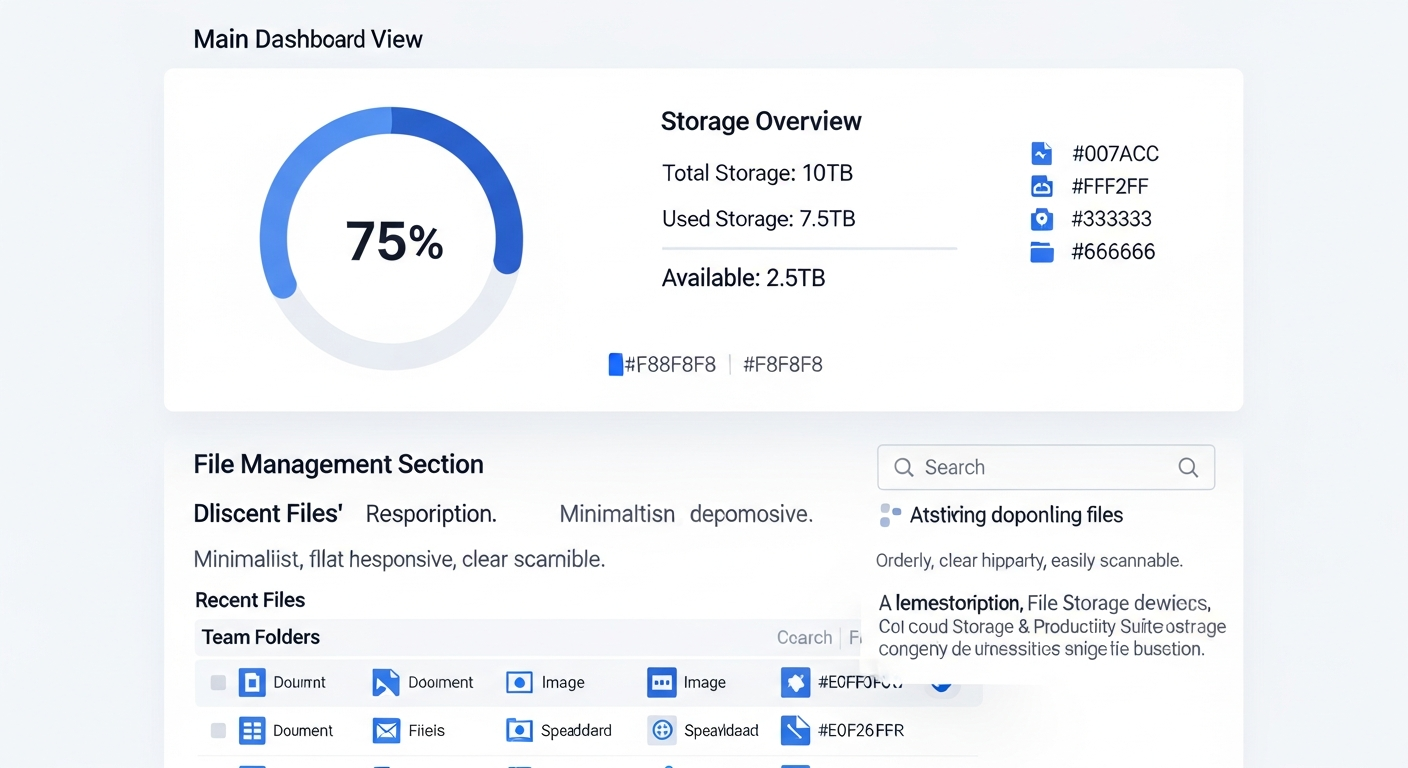
Task: Click the location pin icon beside #333333
Action: pyautogui.click(x=1041, y=219)
